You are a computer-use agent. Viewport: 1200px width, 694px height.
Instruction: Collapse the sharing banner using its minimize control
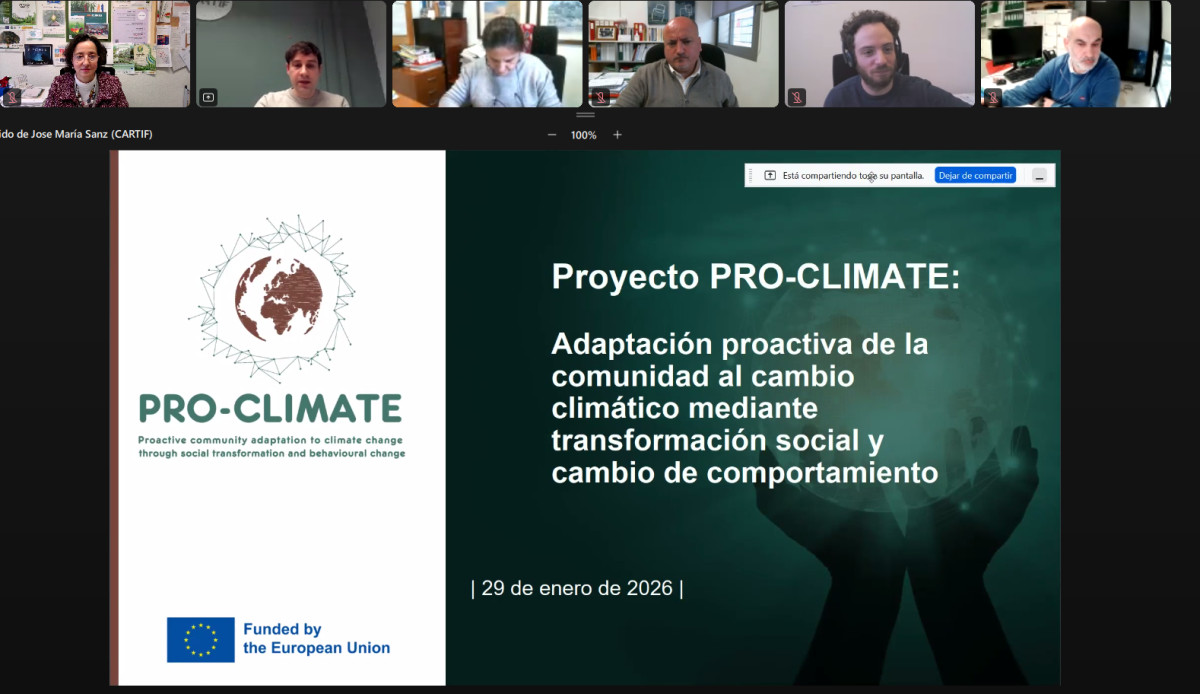click(1040, 174)
